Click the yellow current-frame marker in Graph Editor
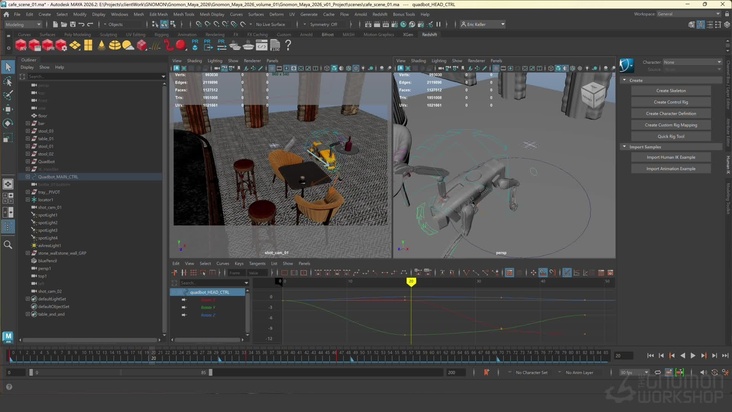Image resolution: width=732 pixels, height=412 pixels. 410,281
